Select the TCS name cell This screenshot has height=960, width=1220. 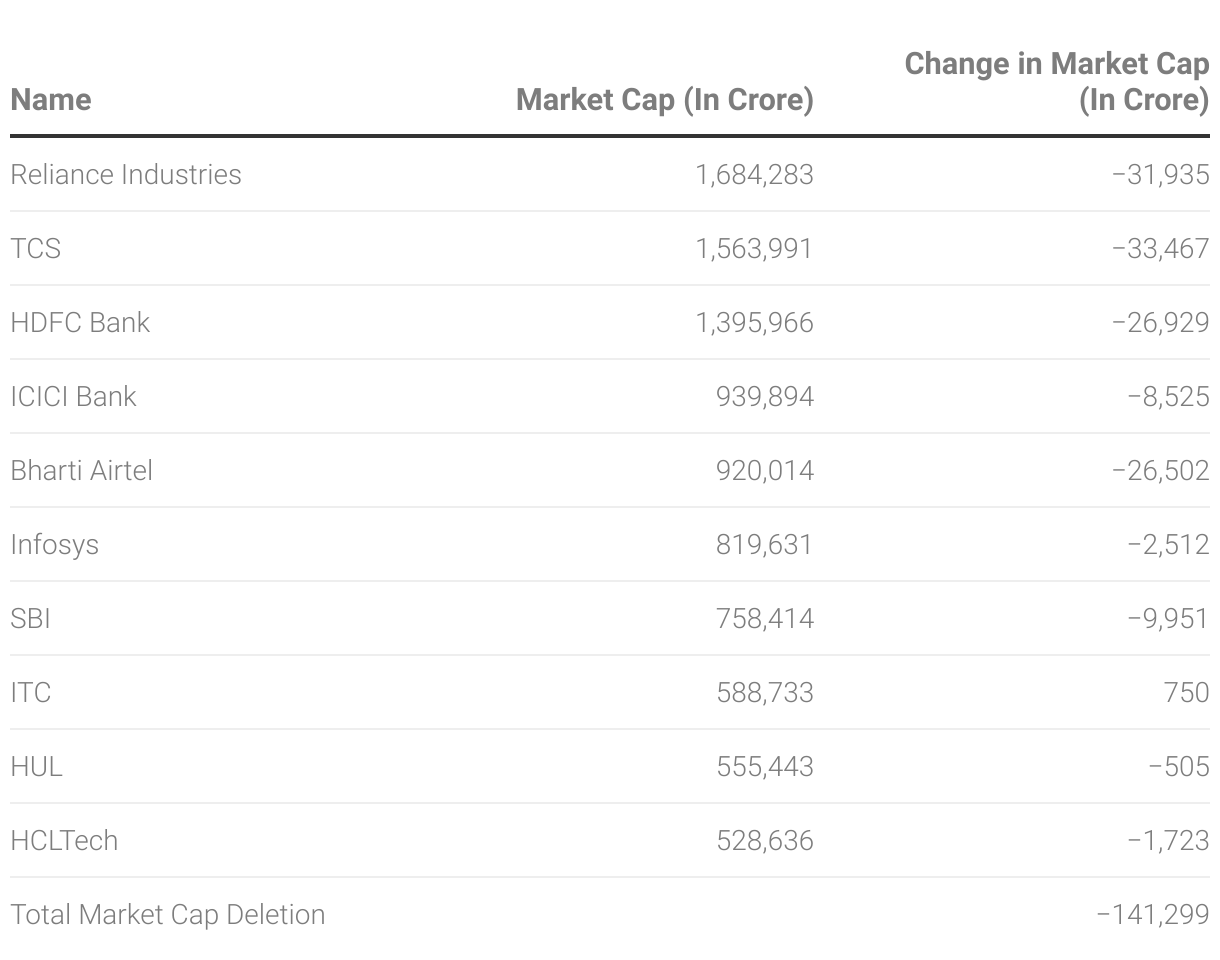click(36, 249)
